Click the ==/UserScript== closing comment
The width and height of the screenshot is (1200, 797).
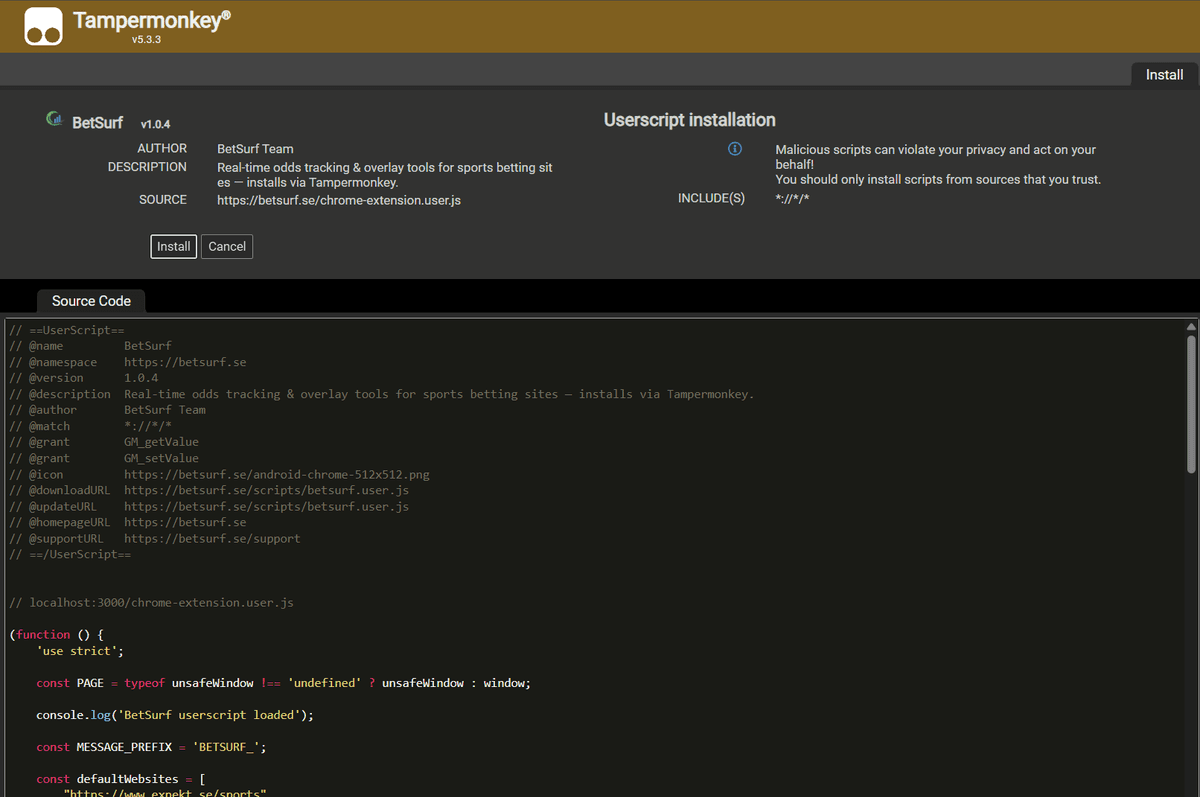coord(70,554)
